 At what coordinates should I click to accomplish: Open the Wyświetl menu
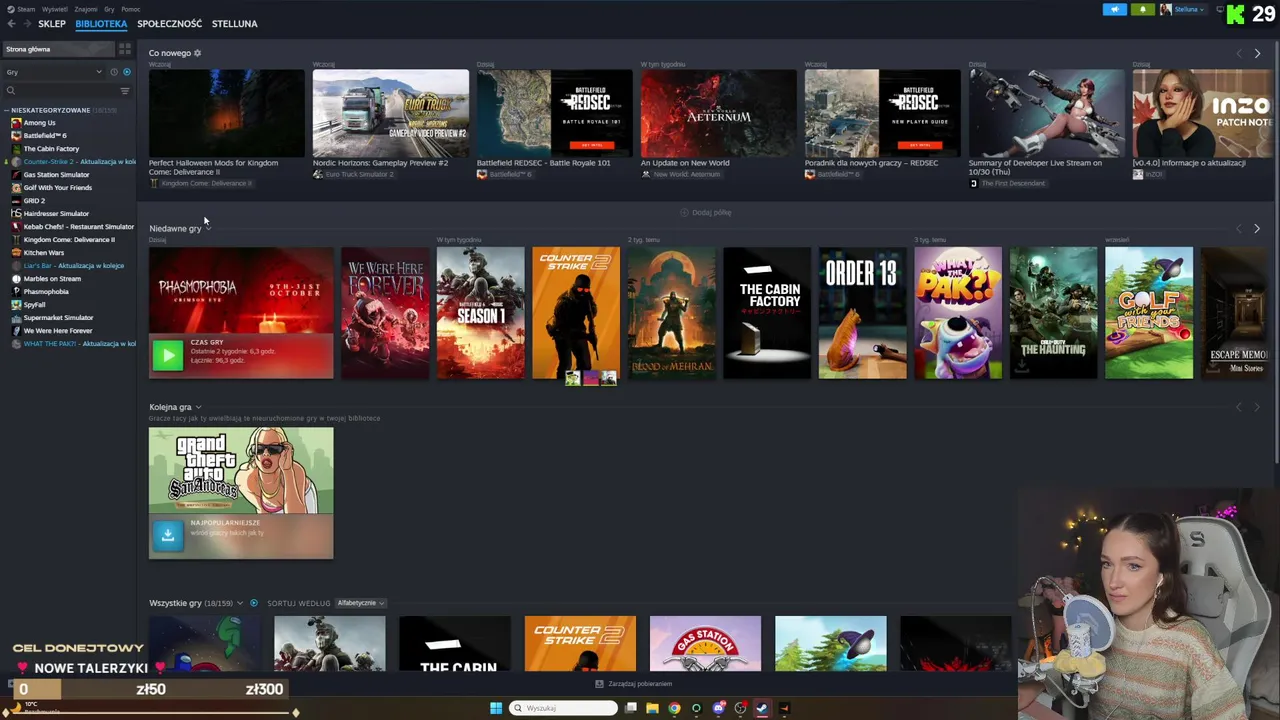(x=54, y=9)
